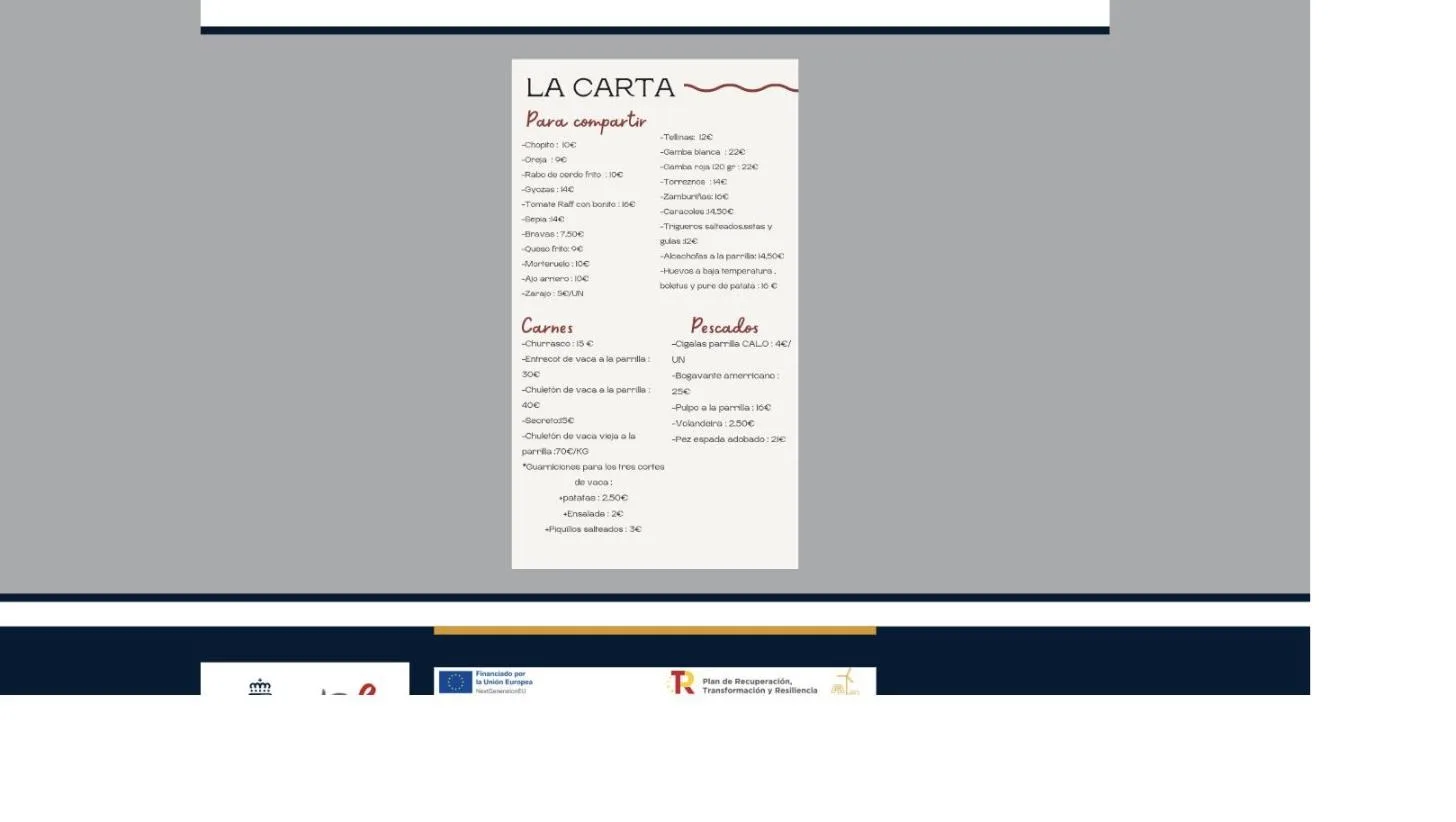Click the '+patatas : 2,50€' garnish line
The image size is (1456, 822).
tap(593, 498)
